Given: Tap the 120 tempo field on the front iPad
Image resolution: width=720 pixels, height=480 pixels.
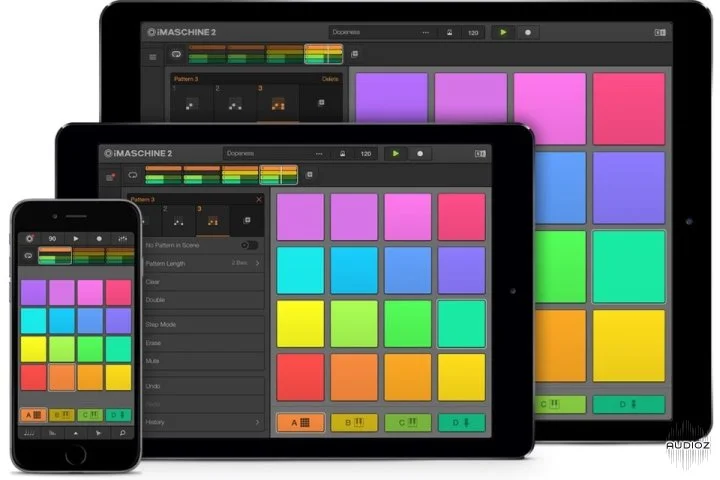Looking at the screenshot, I should (366, 153).
